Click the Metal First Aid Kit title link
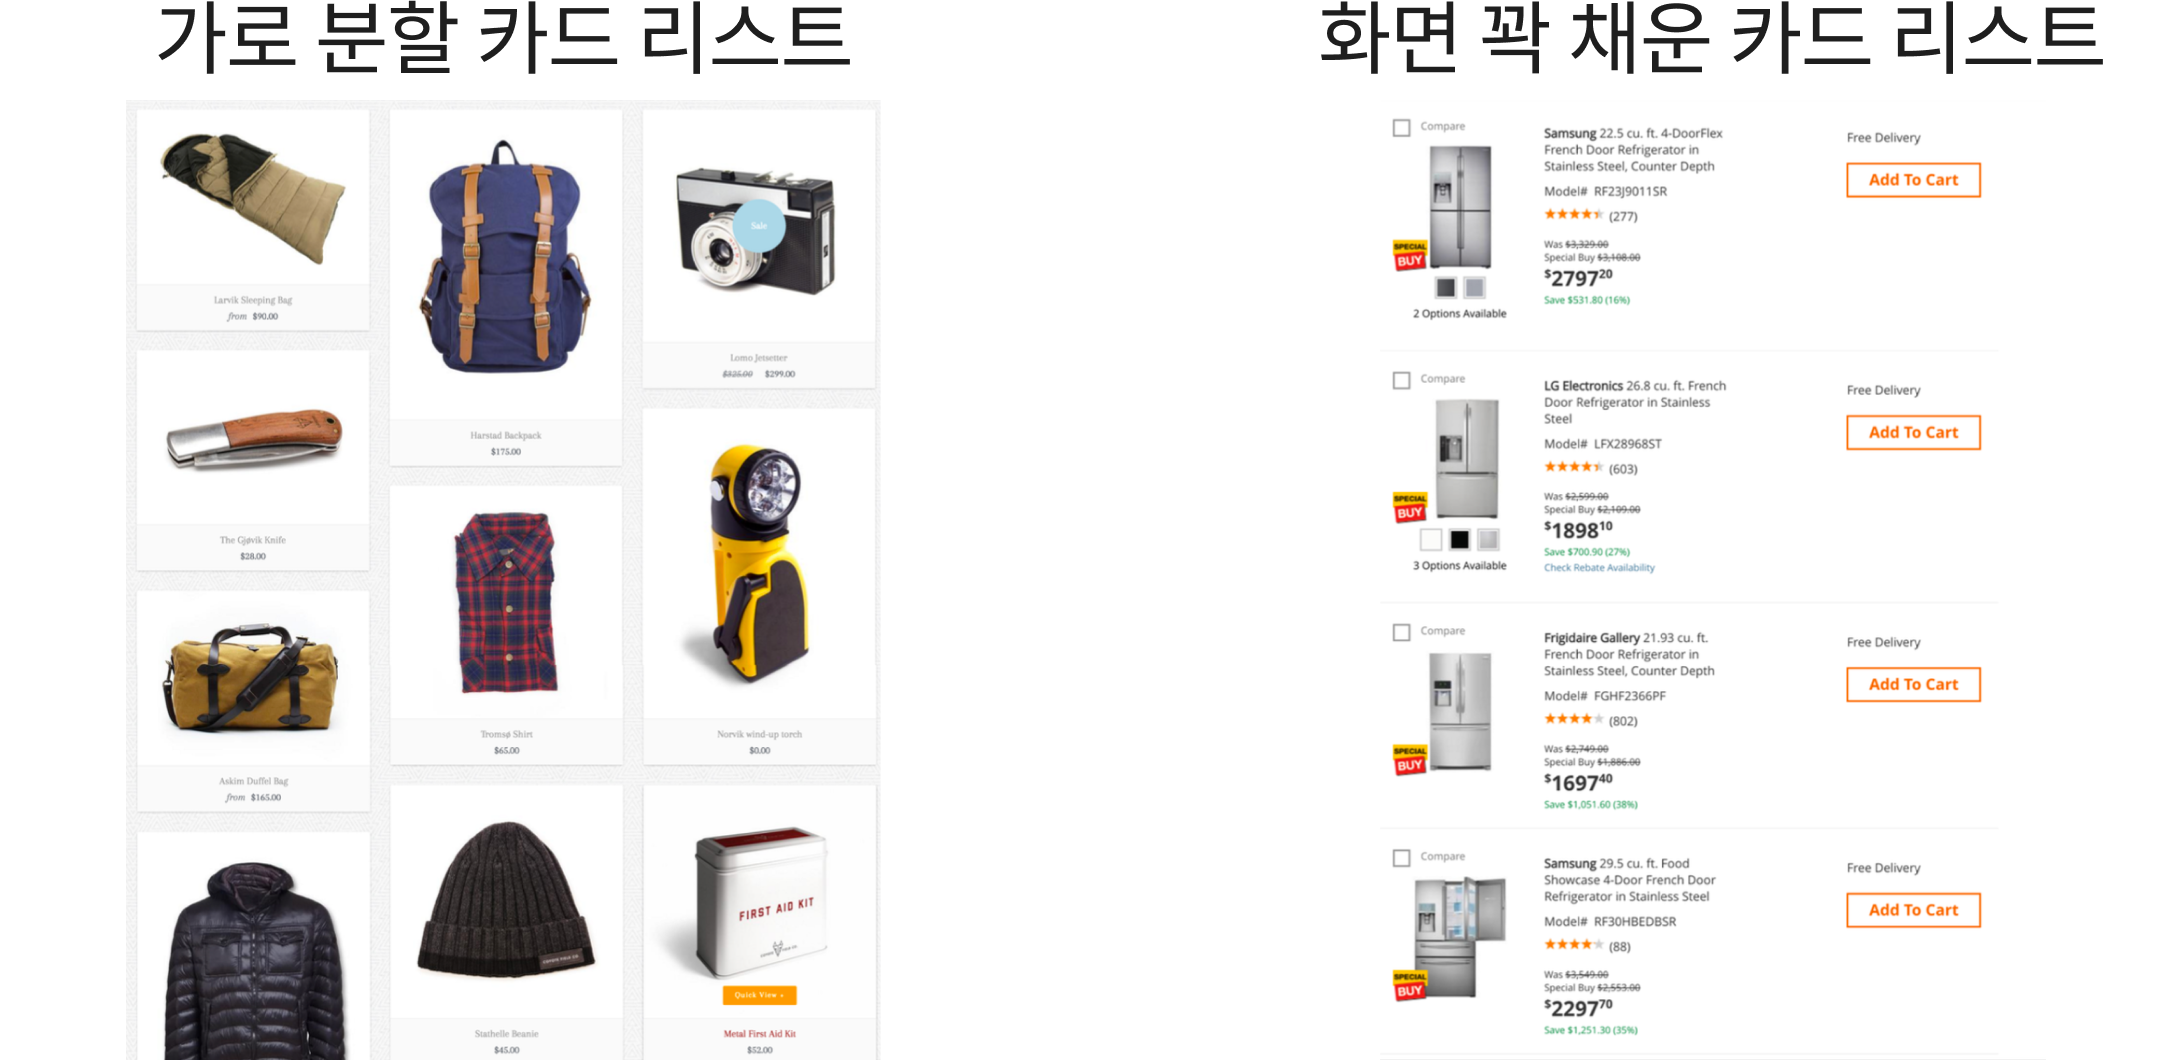2178x1060 pixels. click(759, 1034)
